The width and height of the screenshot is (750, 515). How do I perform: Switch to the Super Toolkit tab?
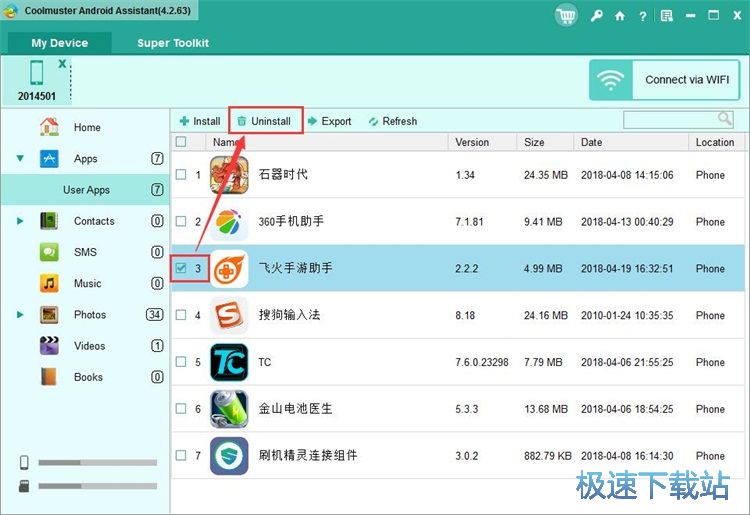(x=173, y=43)
